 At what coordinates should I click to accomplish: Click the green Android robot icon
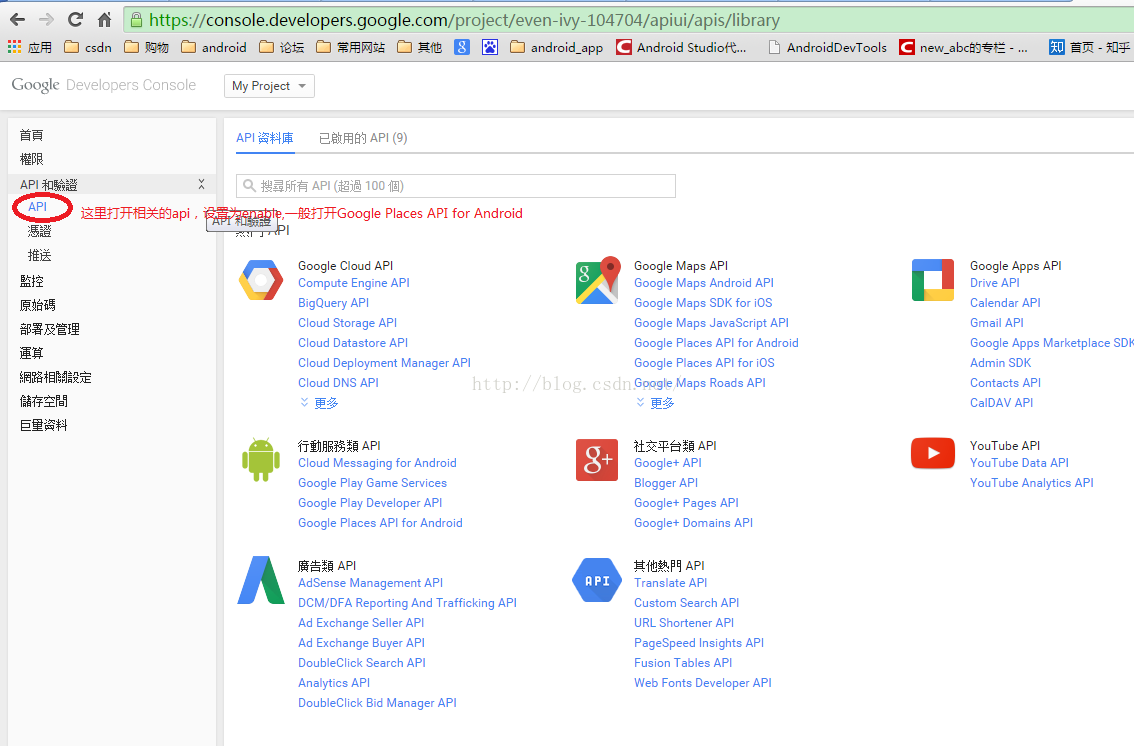(x=261, y=460)
